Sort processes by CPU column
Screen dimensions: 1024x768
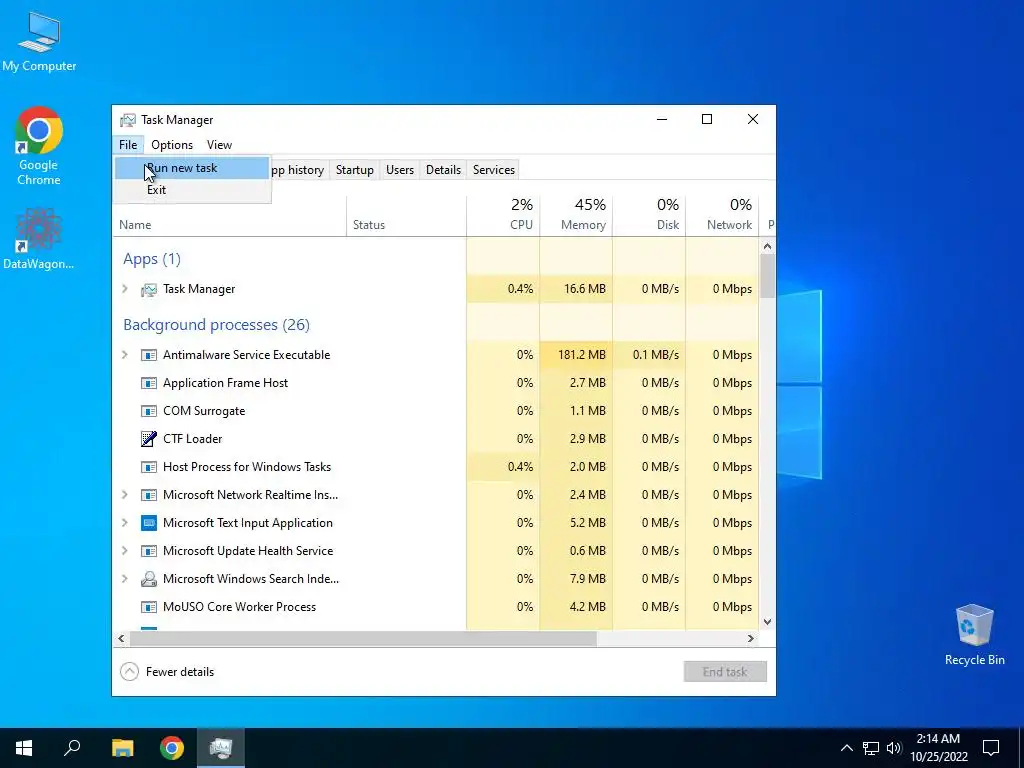[504, 216]
